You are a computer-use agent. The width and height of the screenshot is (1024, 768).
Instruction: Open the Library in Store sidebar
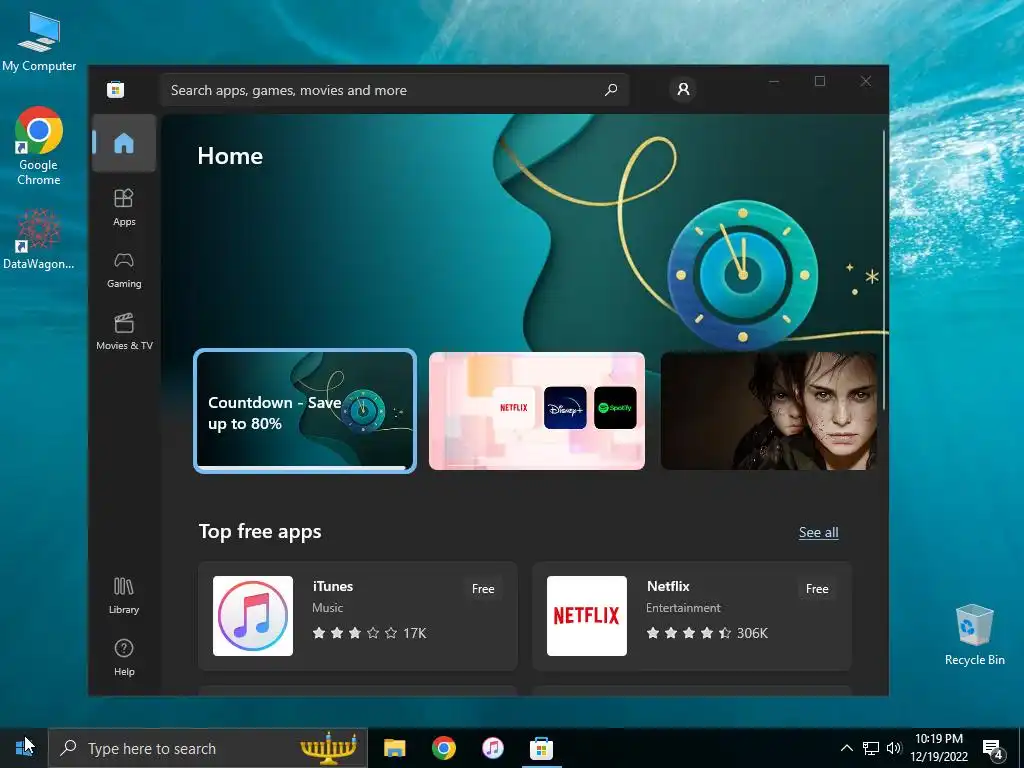[124, 595]
